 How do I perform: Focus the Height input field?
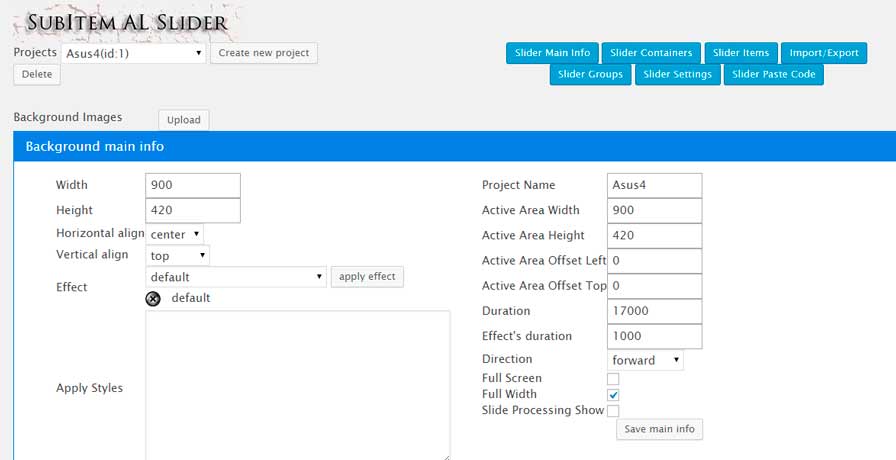tap(193, 210)
